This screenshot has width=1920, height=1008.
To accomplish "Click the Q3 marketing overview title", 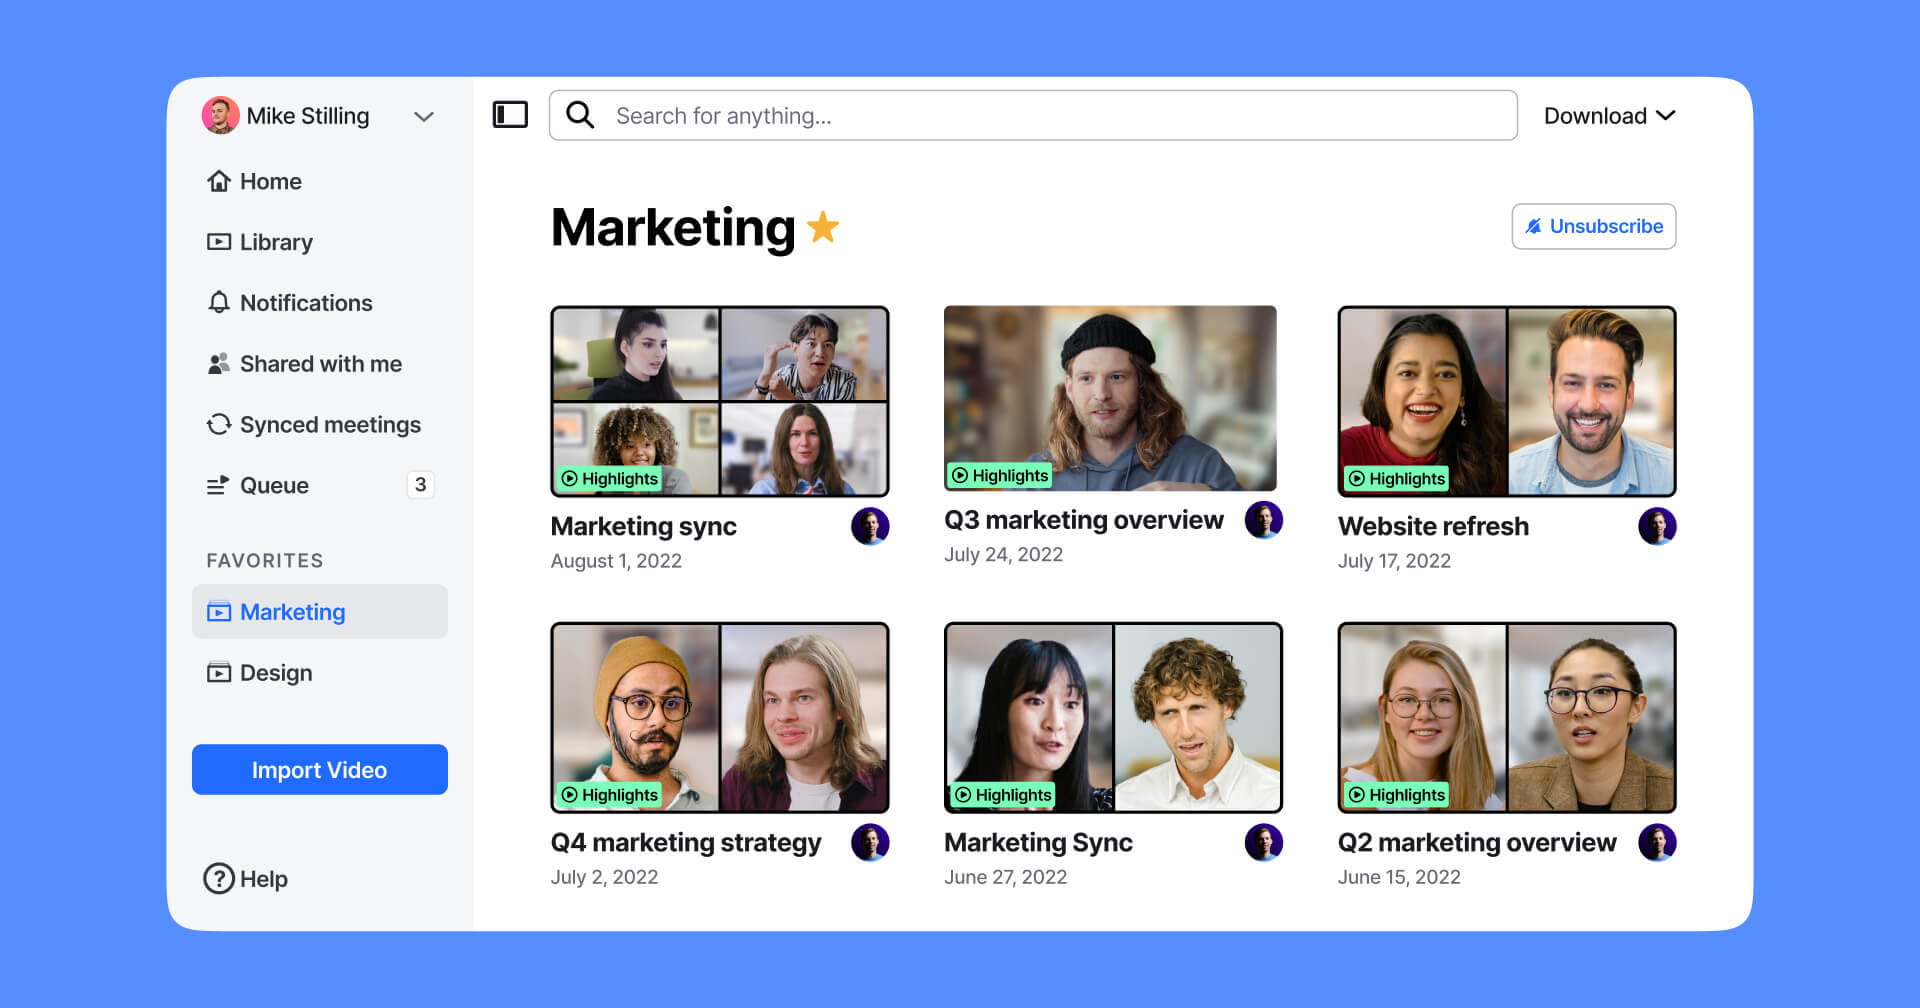I will pyautogui.click(x=1084, y=520).
